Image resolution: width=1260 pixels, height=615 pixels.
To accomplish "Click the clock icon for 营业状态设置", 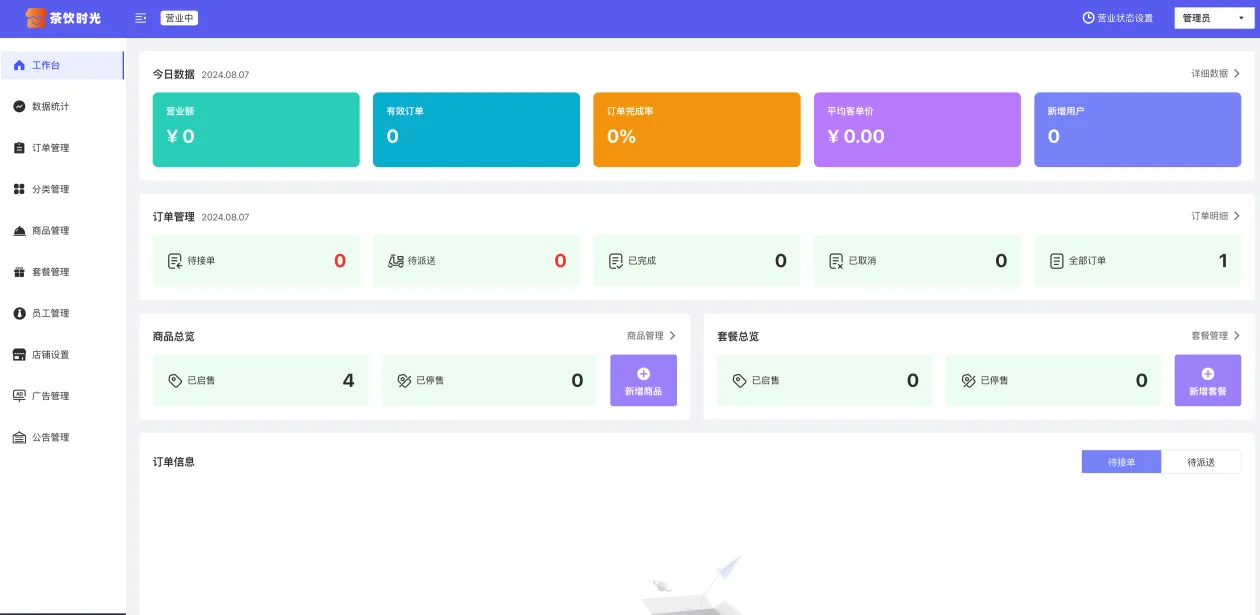I will pos(1088,18).
